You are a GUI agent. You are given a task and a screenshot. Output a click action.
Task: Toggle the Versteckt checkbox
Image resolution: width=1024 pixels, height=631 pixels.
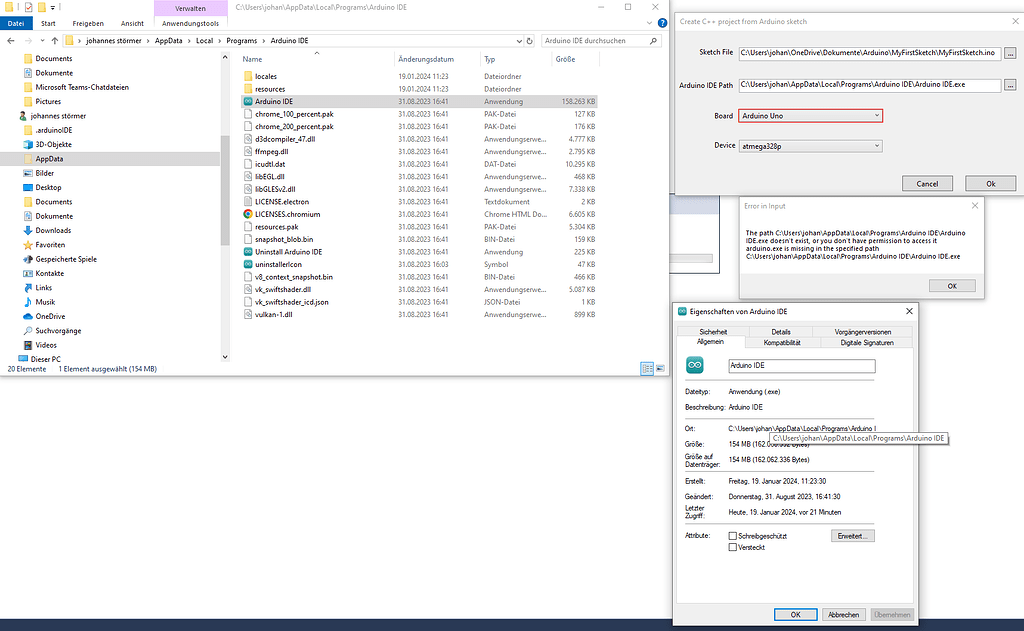click(x=733, y=547)
